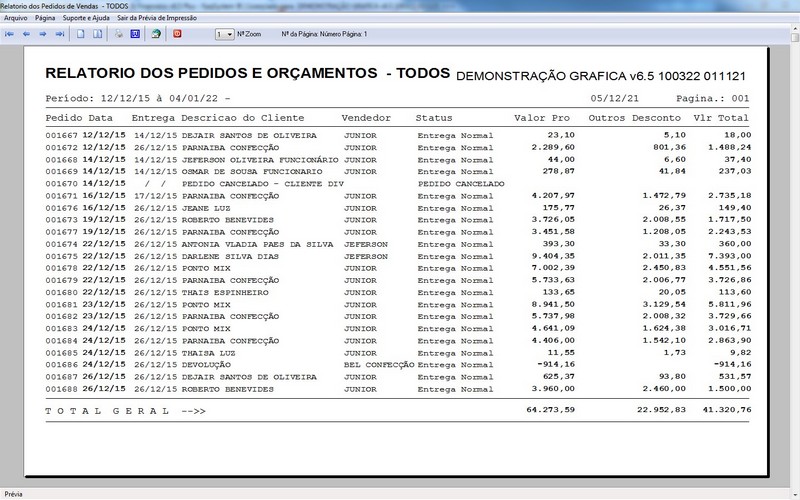Click the globe email export icon
The image size is (800, 500).
point(156,34)
